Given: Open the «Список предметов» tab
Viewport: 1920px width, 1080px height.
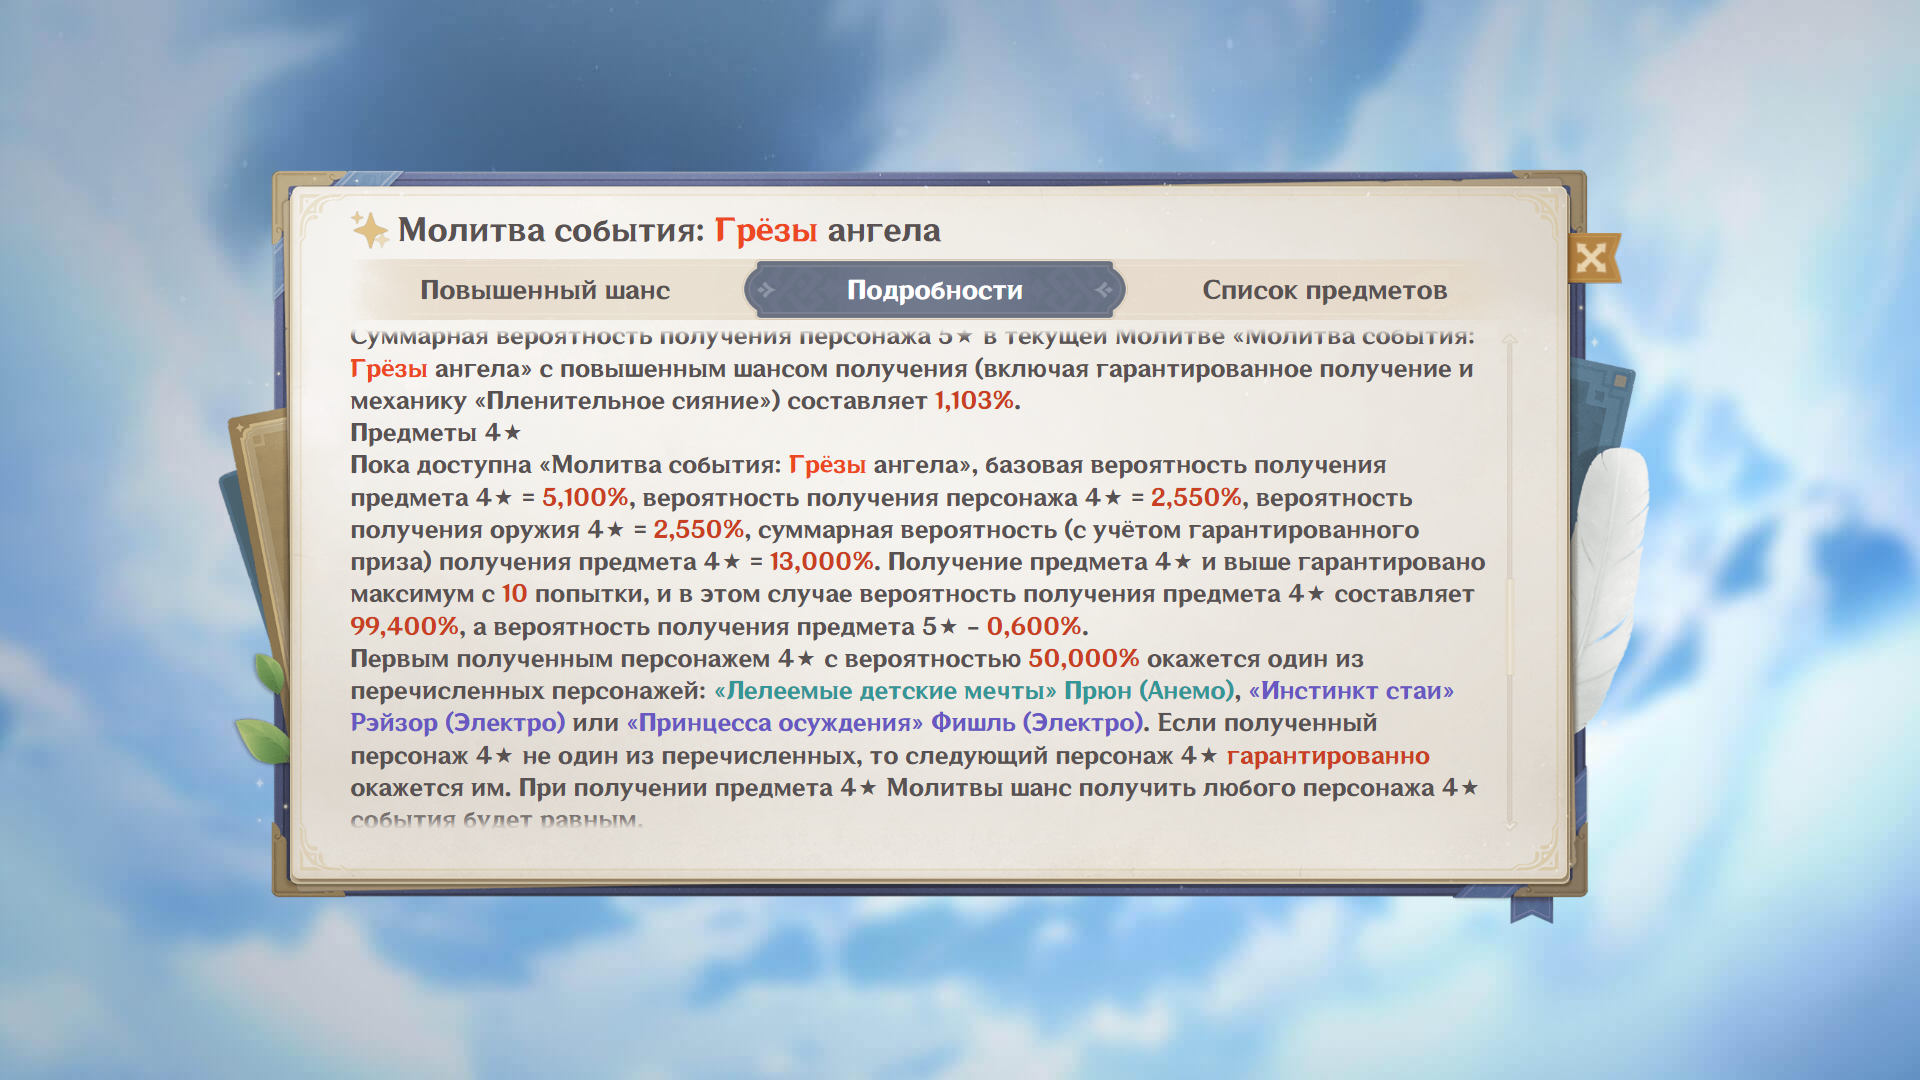Looking at the screenshot, I should click(x=1324, y=290).
